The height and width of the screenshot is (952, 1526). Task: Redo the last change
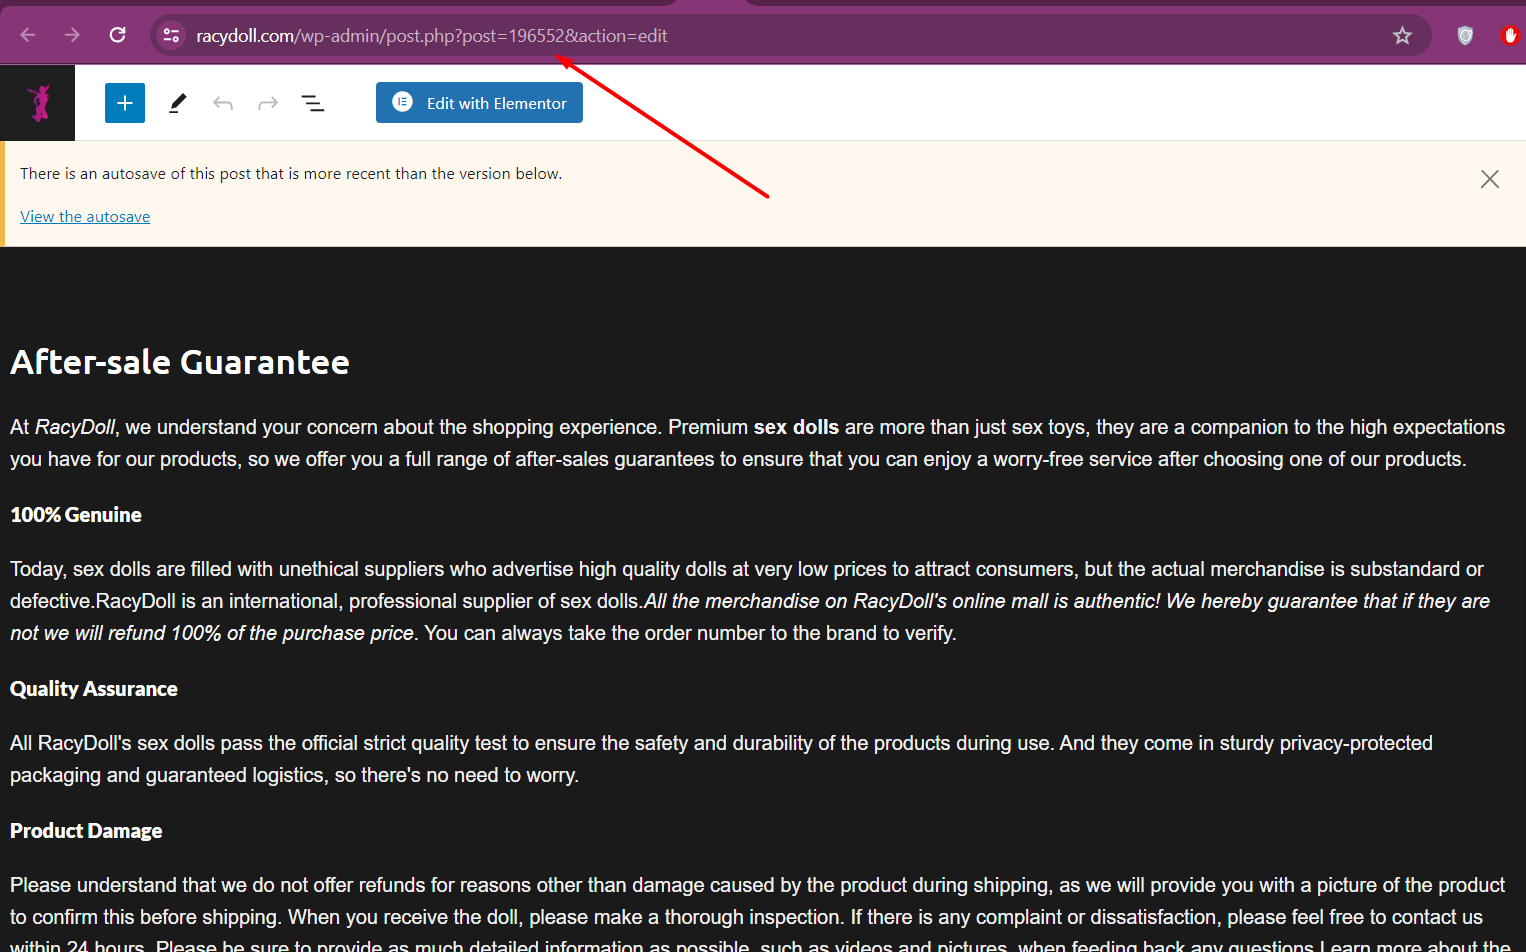(x=268, y=103)
